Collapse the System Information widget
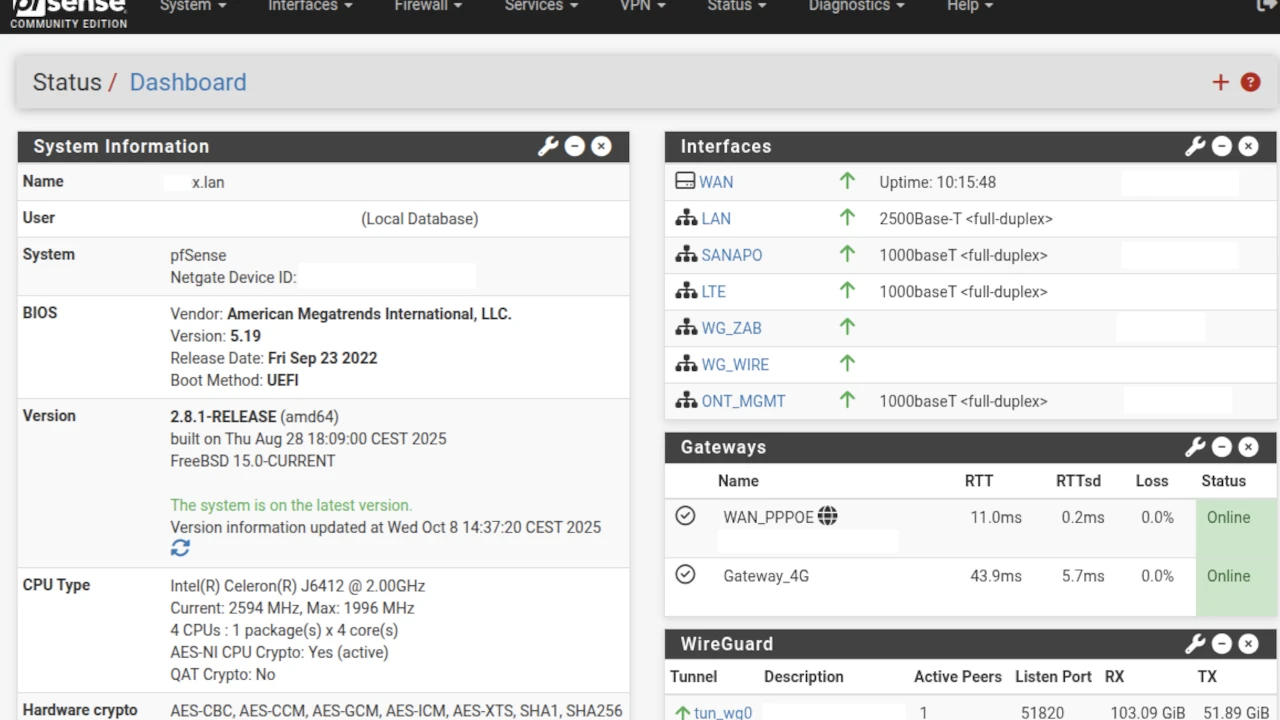Screen dimensions: 1280x720 tap(574, 147)
